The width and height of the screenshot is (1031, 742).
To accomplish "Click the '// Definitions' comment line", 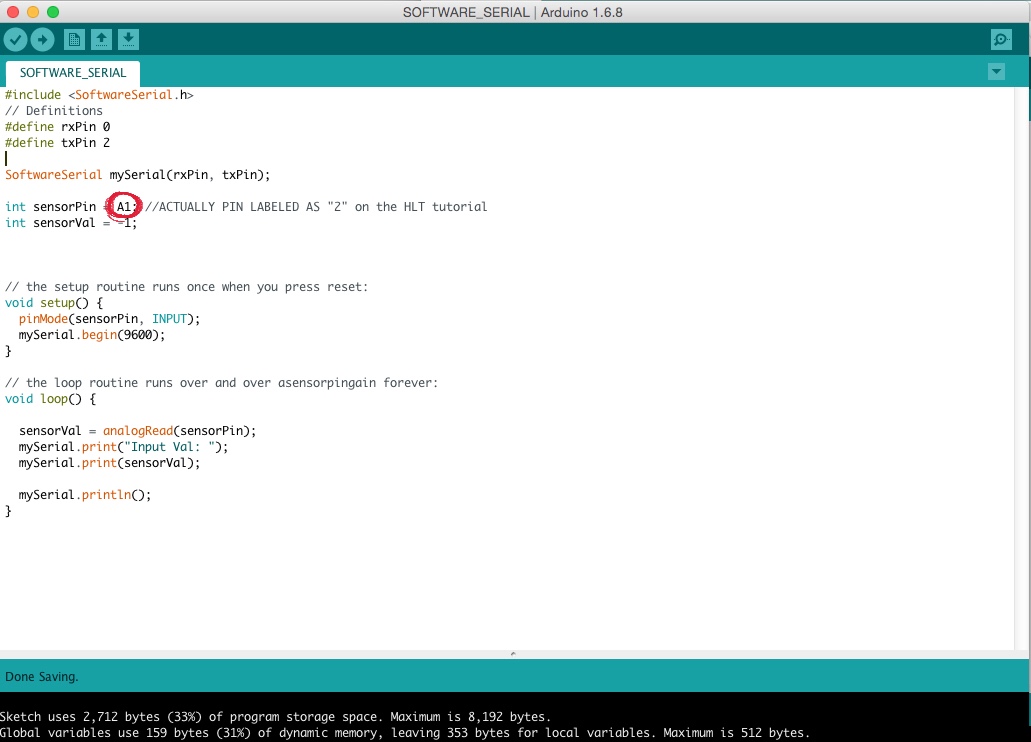I will [54, 111].
